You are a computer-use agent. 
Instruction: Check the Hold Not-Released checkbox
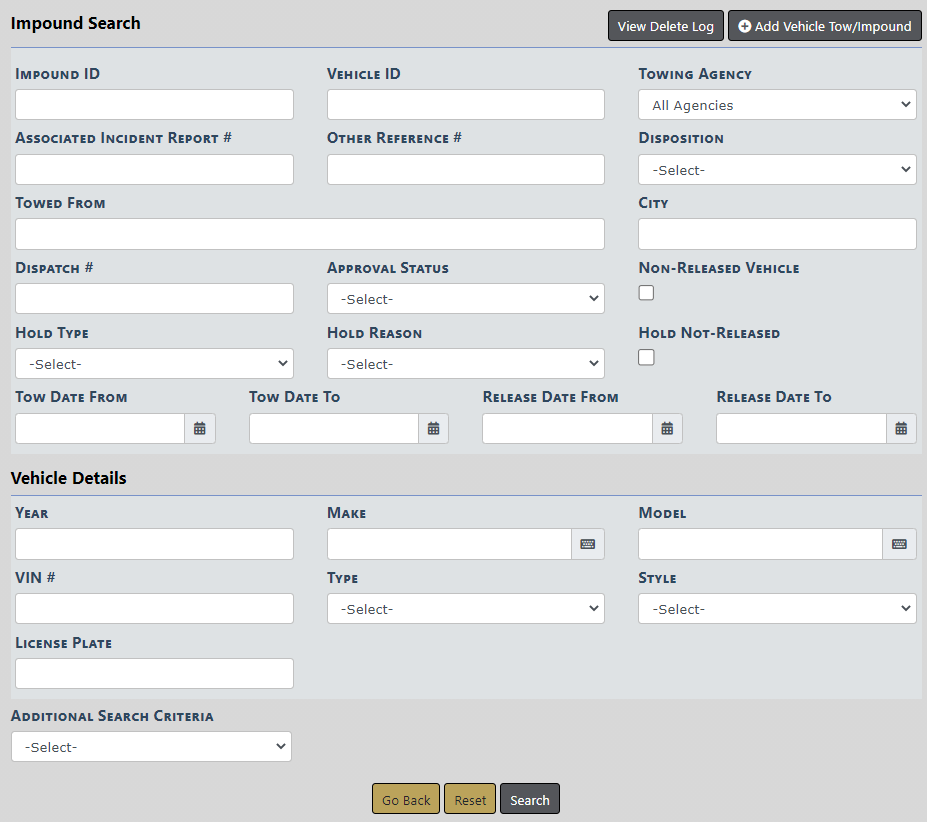(x=647, y=357)
